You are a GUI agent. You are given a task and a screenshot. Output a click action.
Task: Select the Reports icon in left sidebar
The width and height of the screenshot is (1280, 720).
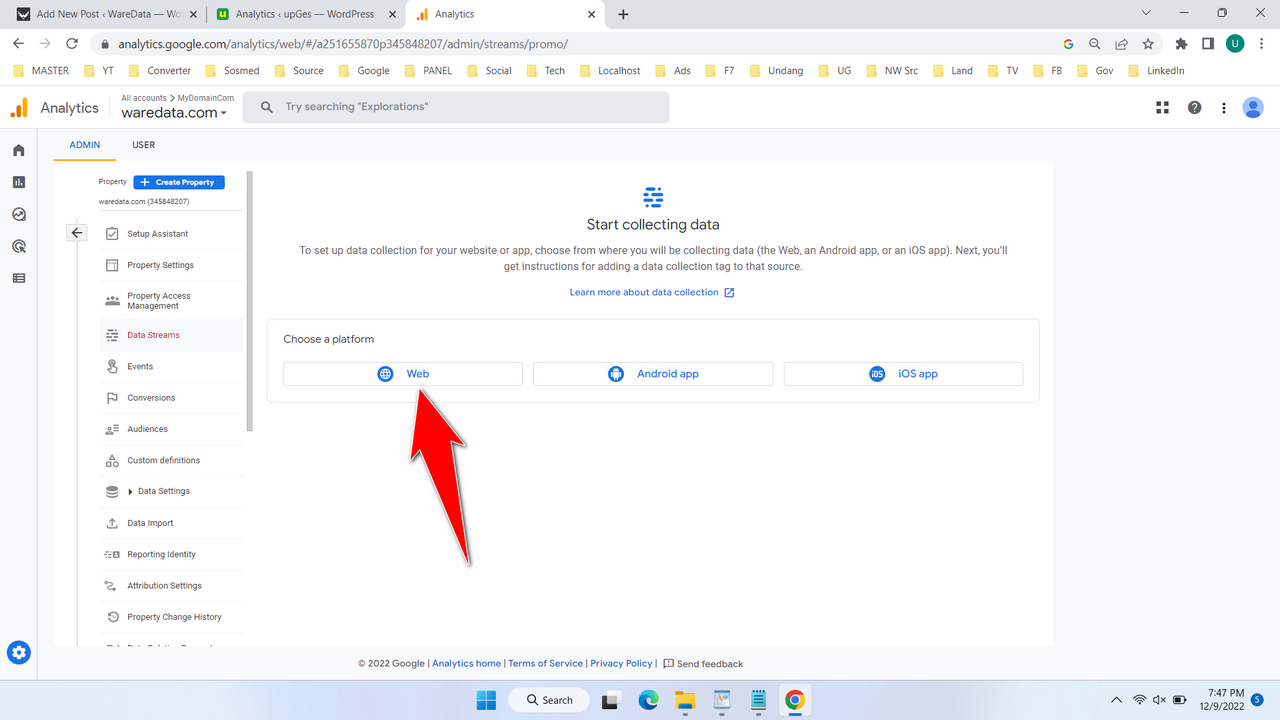[18, 182]
